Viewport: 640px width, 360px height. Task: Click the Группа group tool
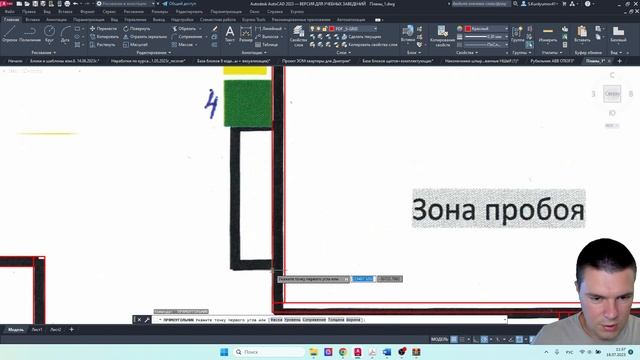[x=517, y=34]
